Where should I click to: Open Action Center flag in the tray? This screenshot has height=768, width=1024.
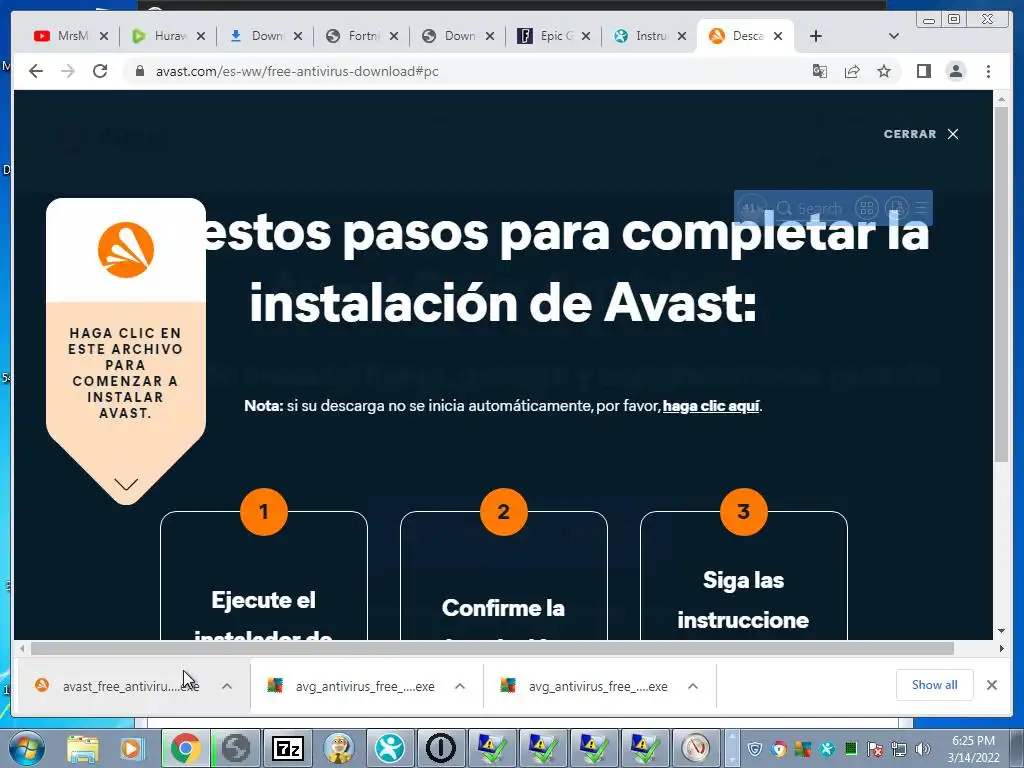point(875,749)
